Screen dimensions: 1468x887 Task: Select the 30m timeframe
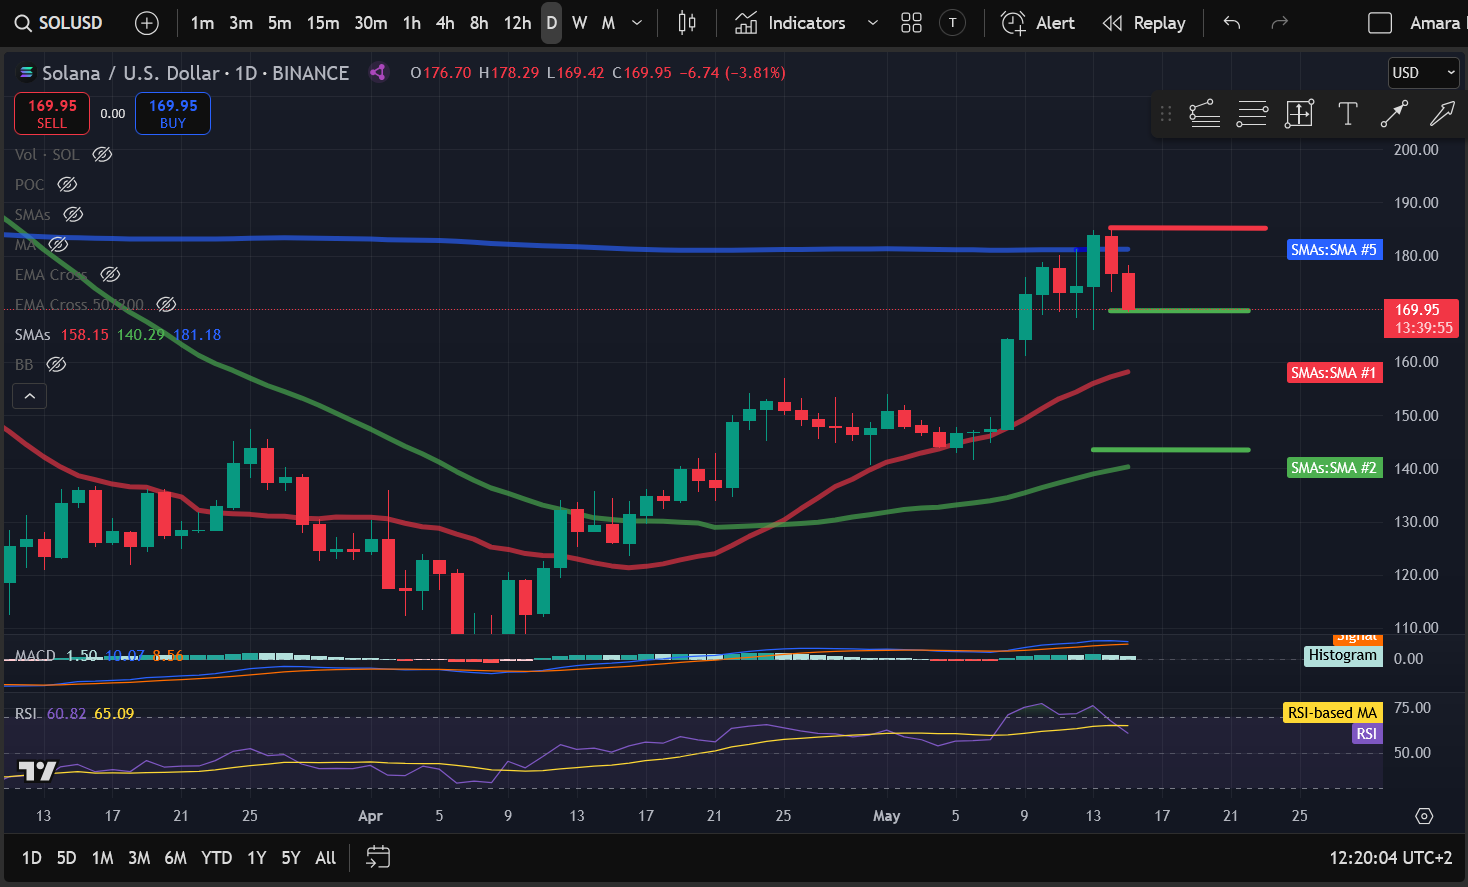(371, 23)
